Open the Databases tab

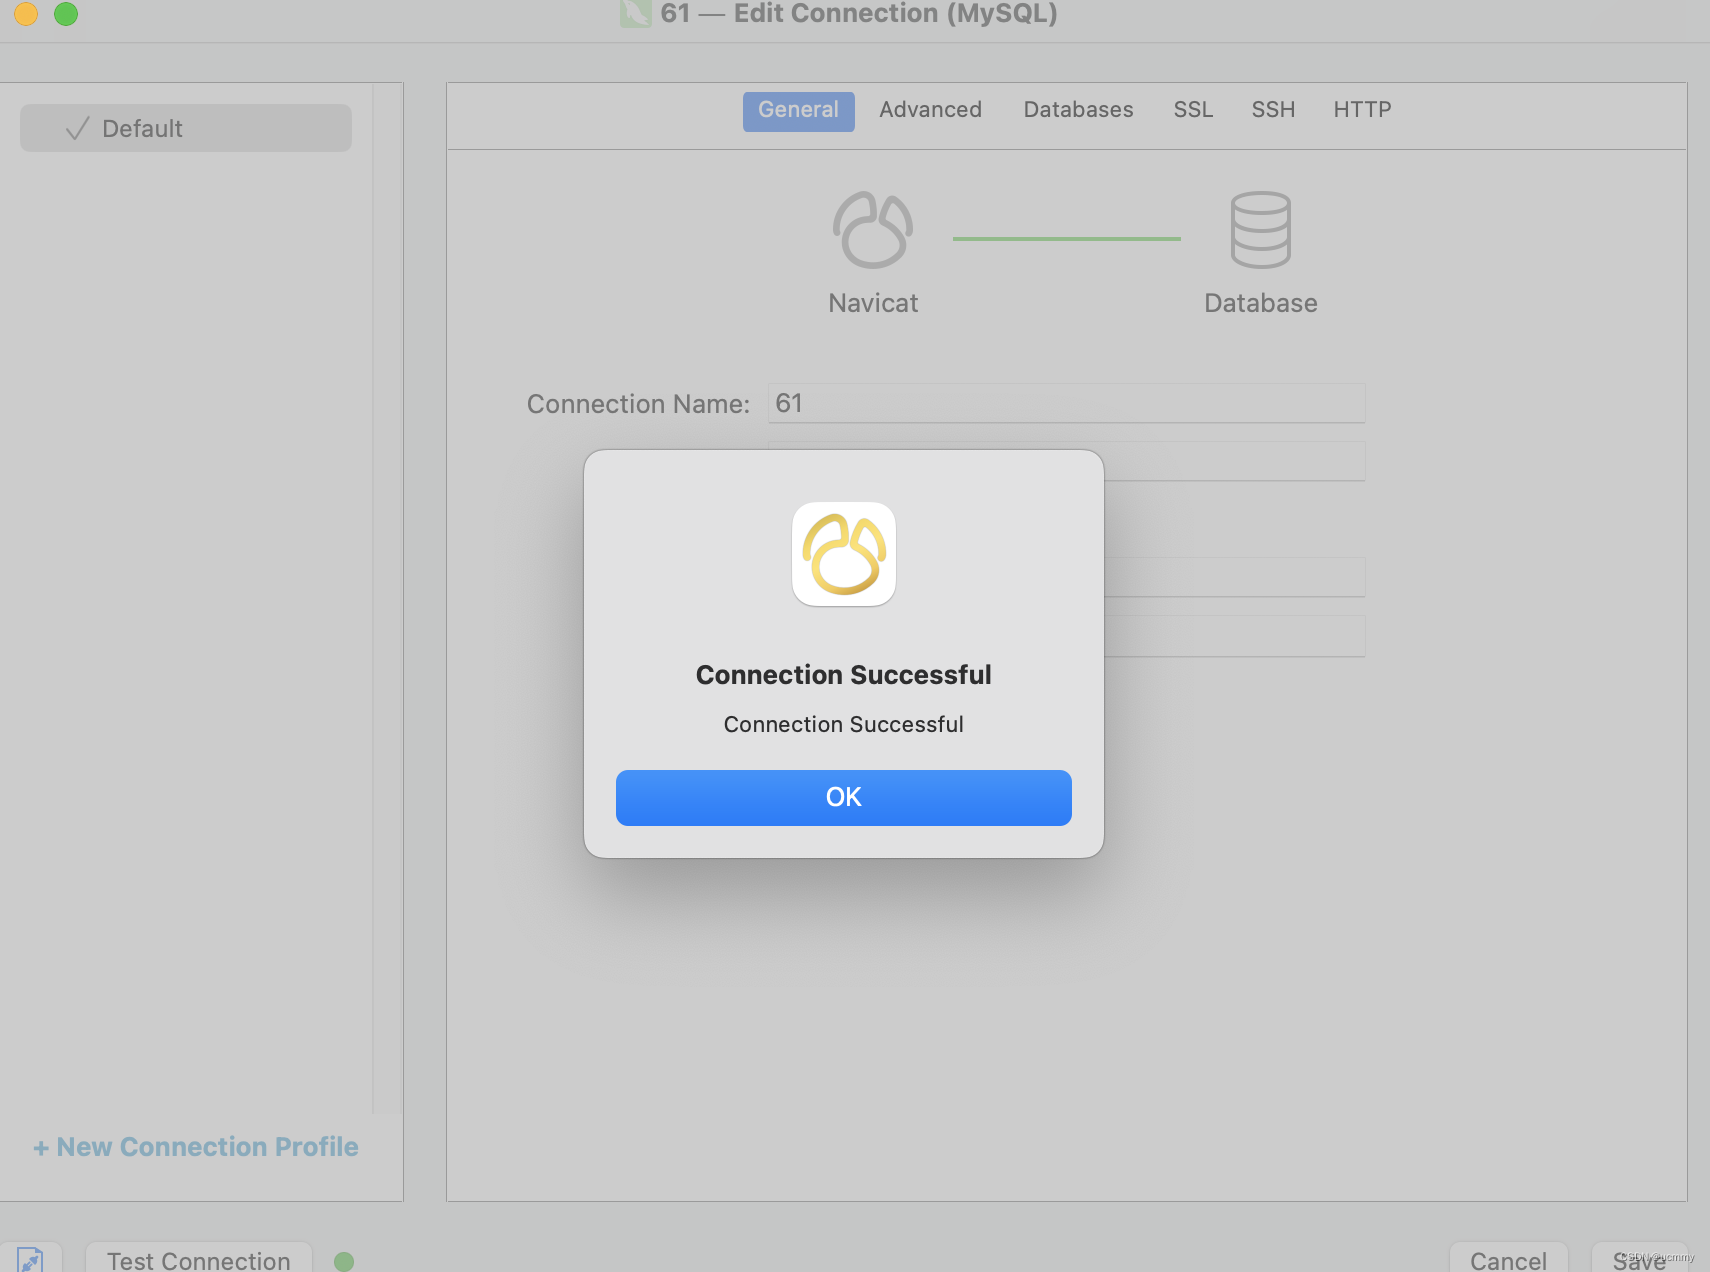tap(1077, 110)
